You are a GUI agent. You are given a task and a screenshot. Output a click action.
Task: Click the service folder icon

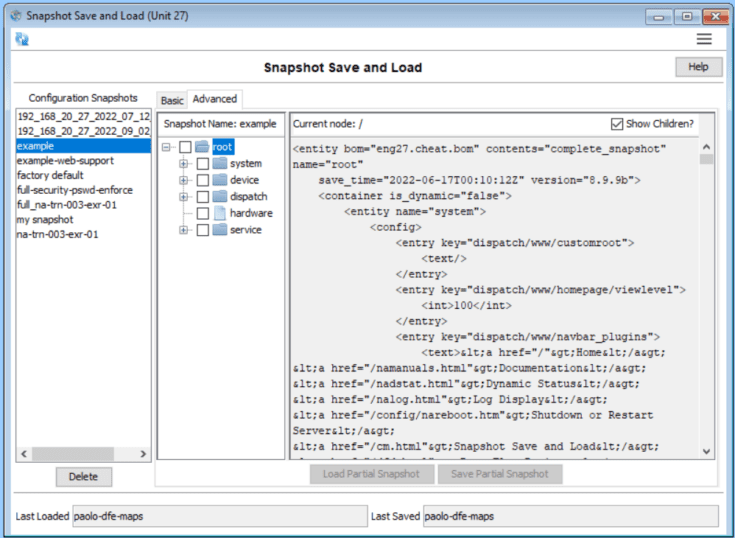pyautogui.click(x=219, y=230)
